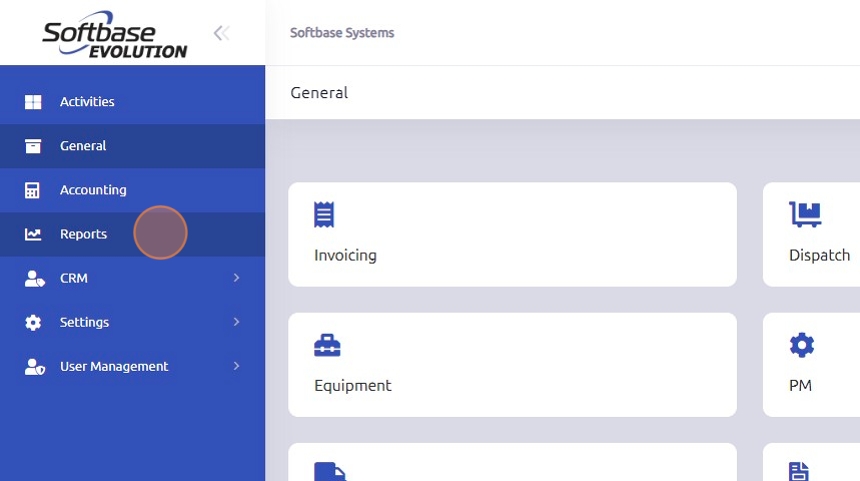Click the Softbase Evolution logo
The width and height of the screenshot is (860, 481).
115,34
